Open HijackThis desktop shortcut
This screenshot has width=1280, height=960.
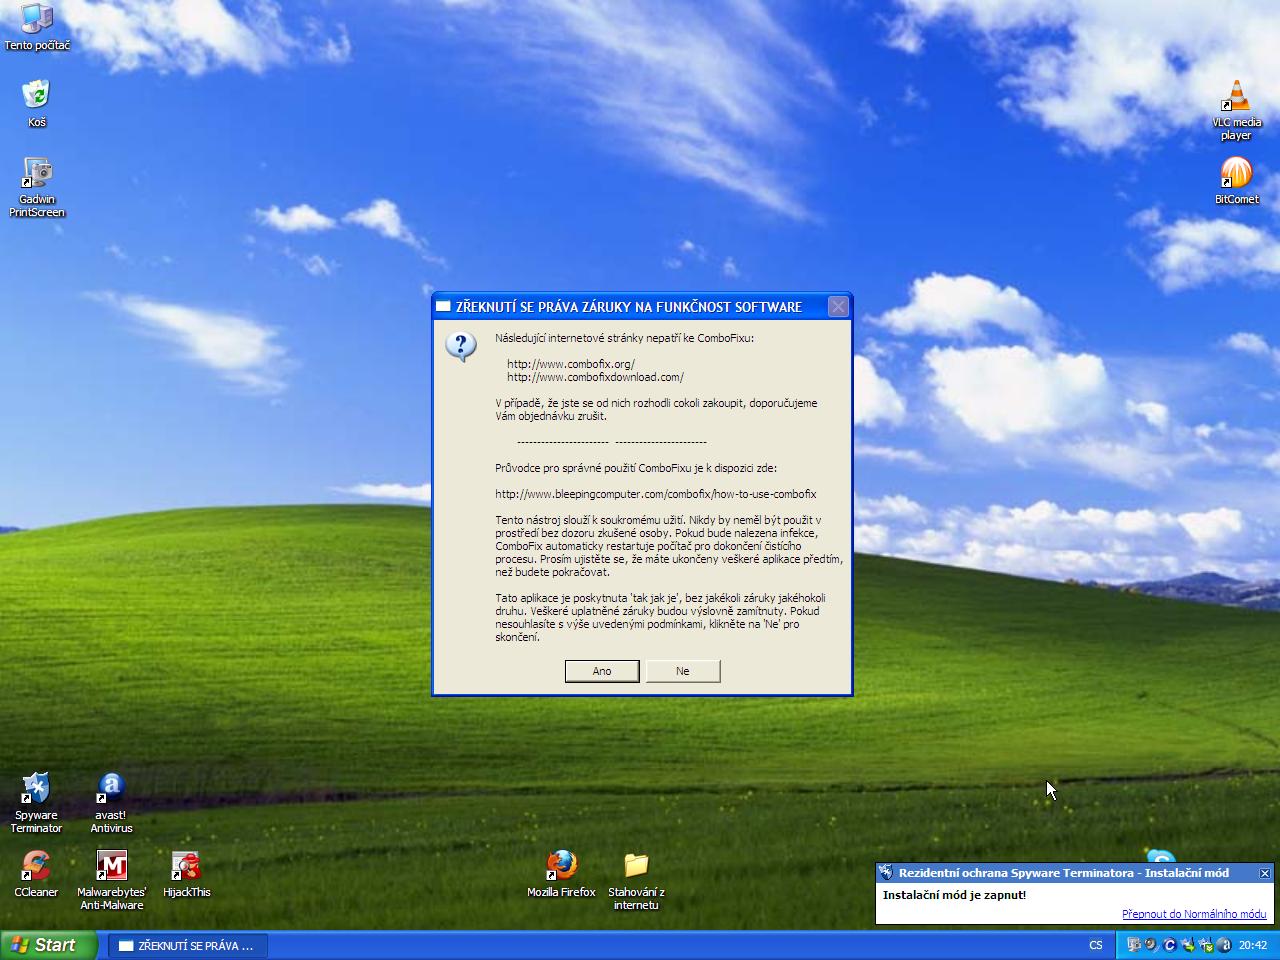coord(186,866)
